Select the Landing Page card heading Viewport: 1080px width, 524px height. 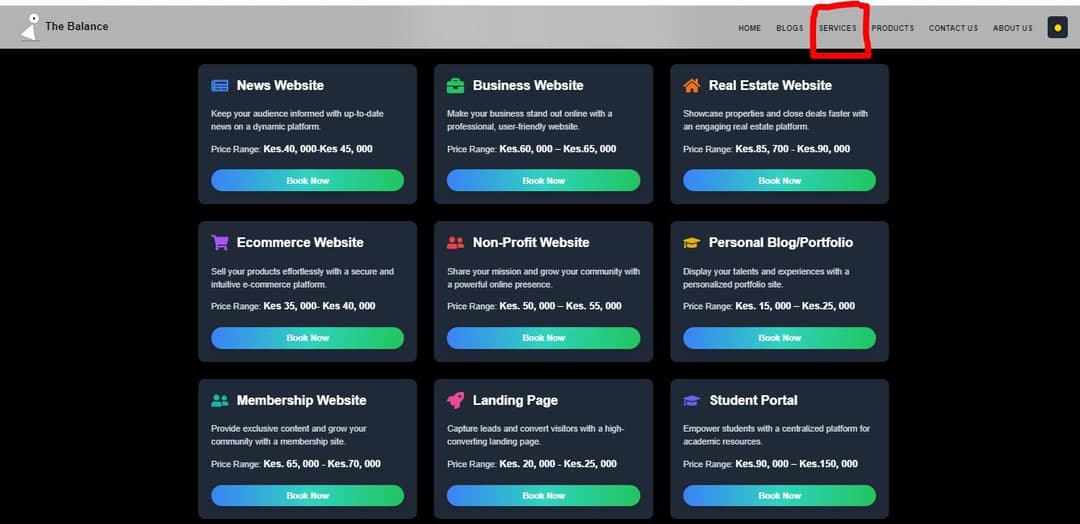[x=515, y=400]
